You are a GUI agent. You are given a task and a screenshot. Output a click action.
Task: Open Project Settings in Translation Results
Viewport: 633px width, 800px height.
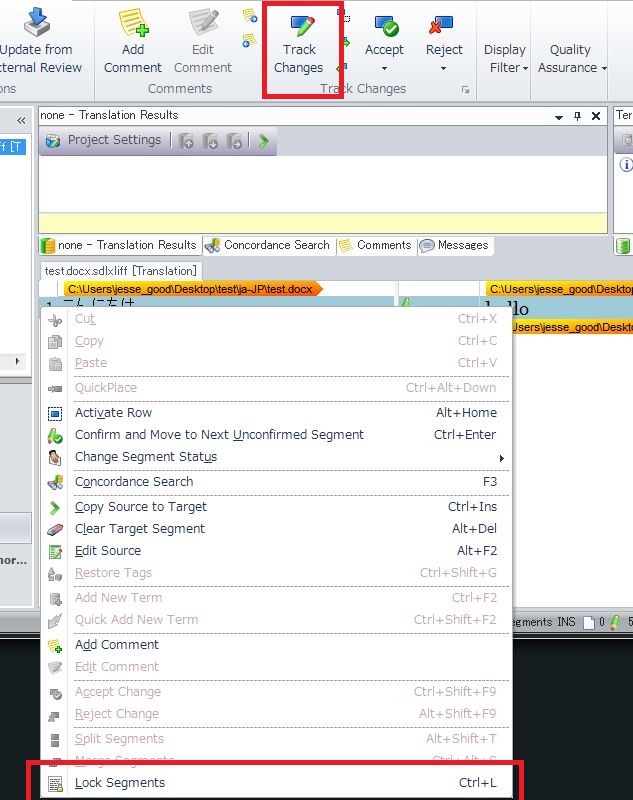coord(104,140)
